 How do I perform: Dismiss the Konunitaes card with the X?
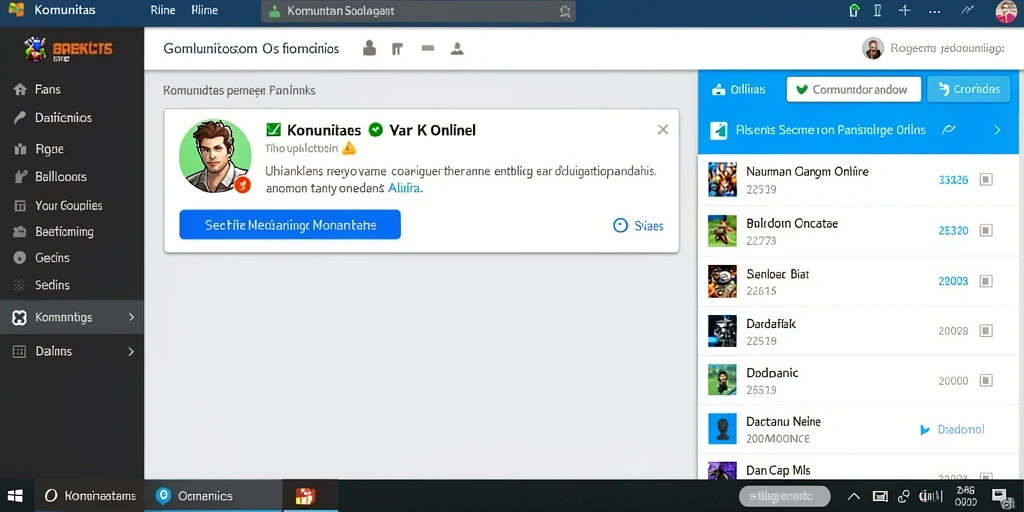click(662, 129)
